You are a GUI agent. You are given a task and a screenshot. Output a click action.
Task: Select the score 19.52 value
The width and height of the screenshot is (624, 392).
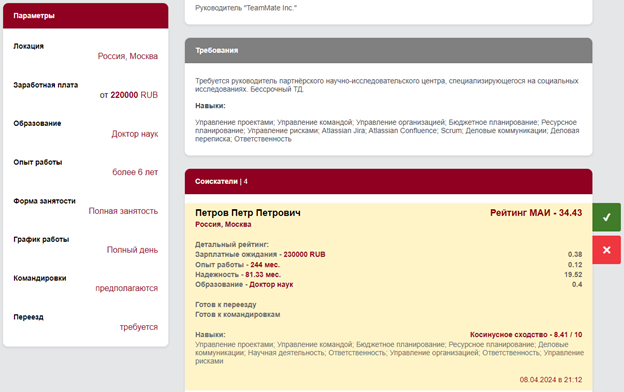(573, 275)
